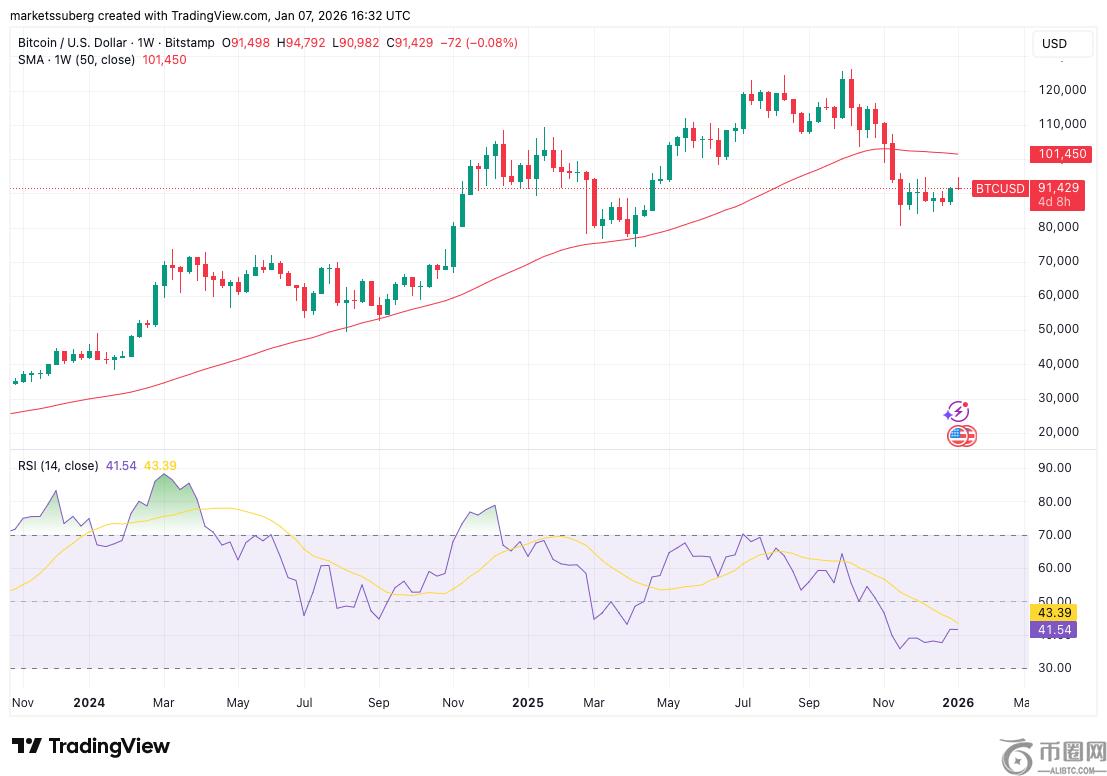Click the yellow 43.39 RSI average label
The image size is (1107, 776).
tap(1053, 613)
